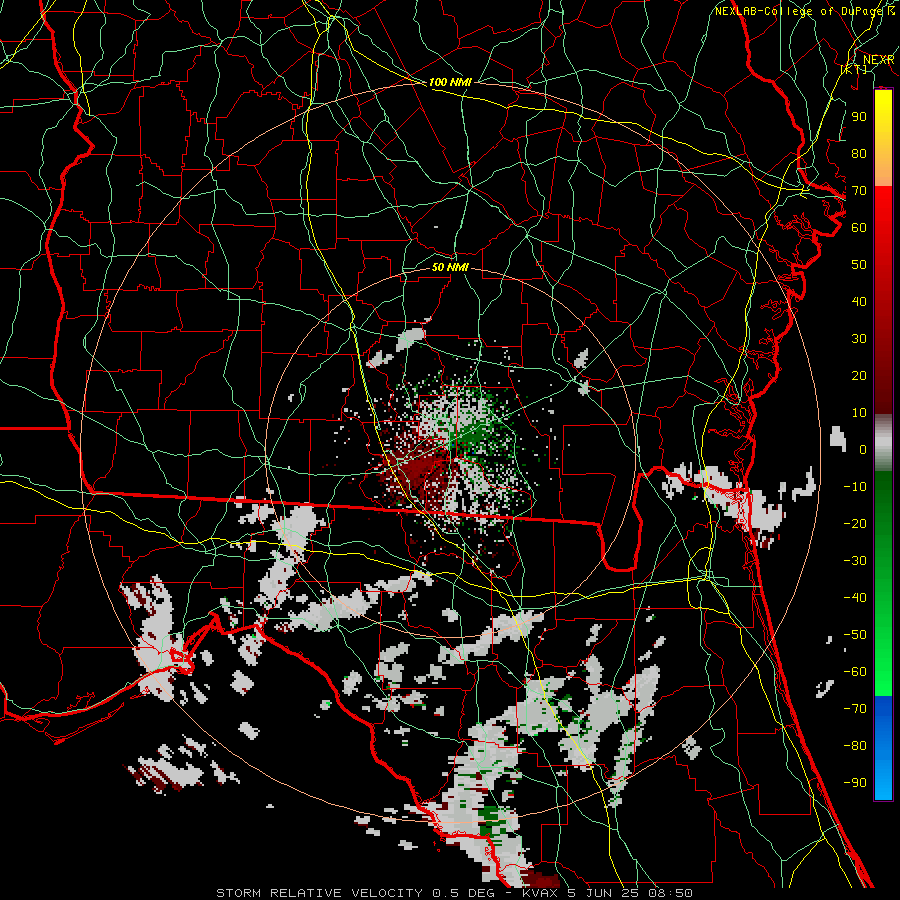
Task: Click the 100 NMI range ring label
Action: [x=450, y=82]
